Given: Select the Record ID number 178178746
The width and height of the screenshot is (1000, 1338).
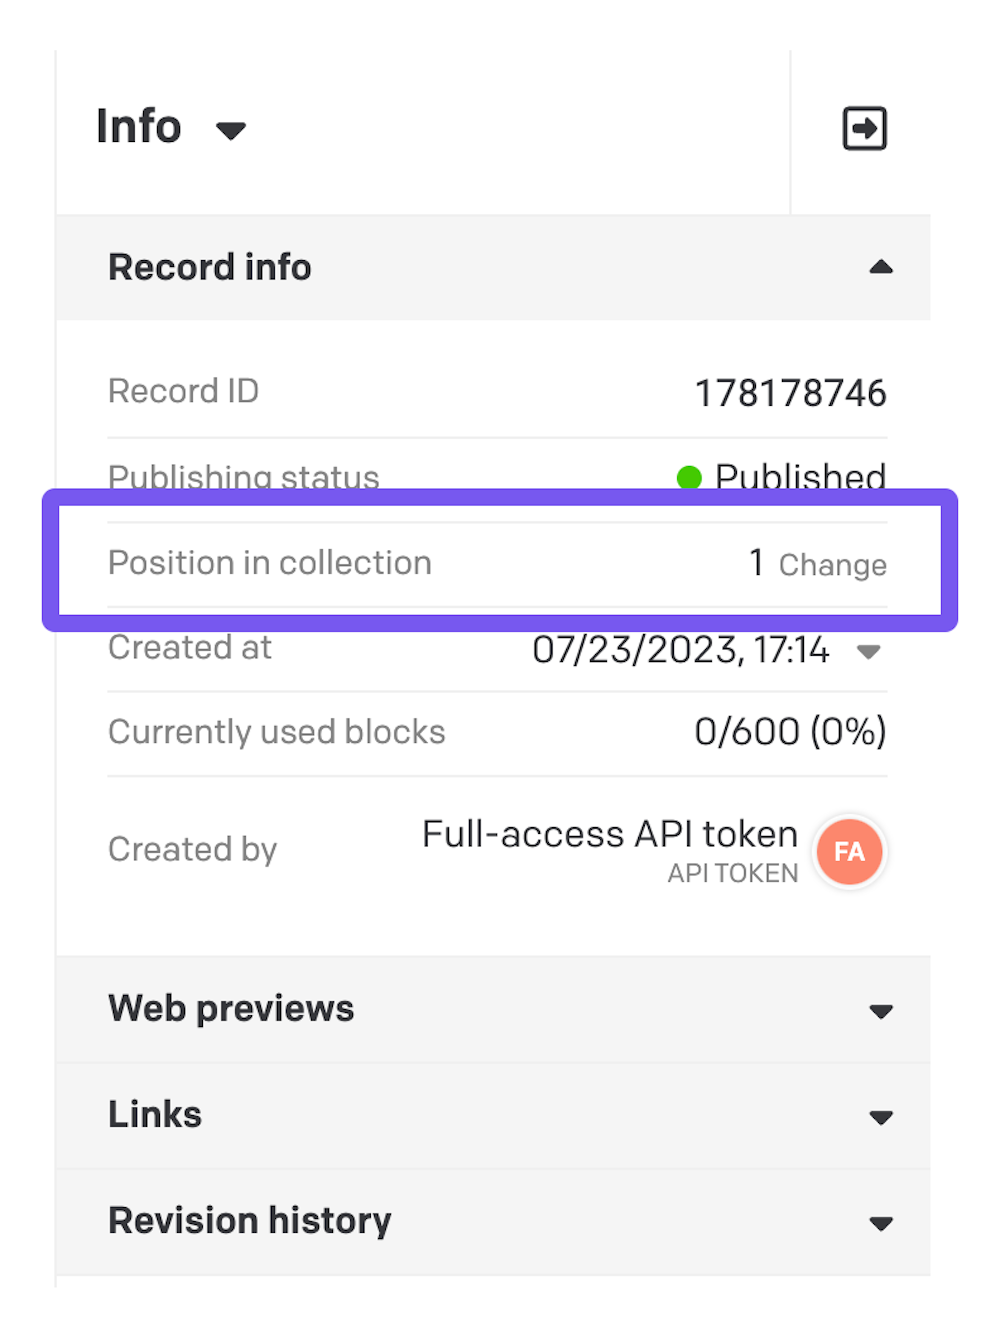Looking at the screenshot, I should 790,393.
